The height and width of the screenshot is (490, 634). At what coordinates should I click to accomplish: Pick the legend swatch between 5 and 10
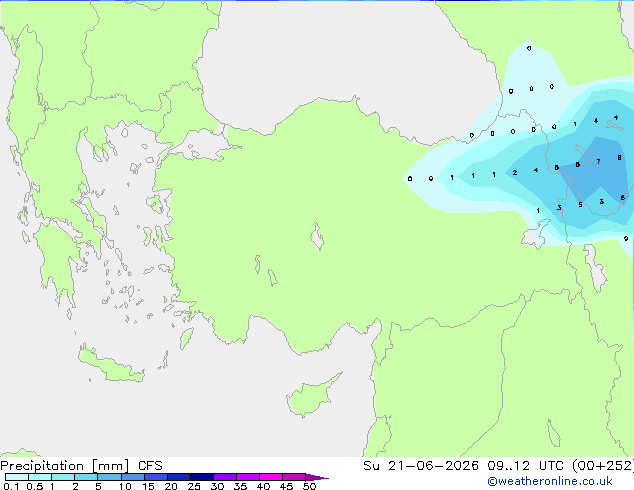click(x=109, y=477)
